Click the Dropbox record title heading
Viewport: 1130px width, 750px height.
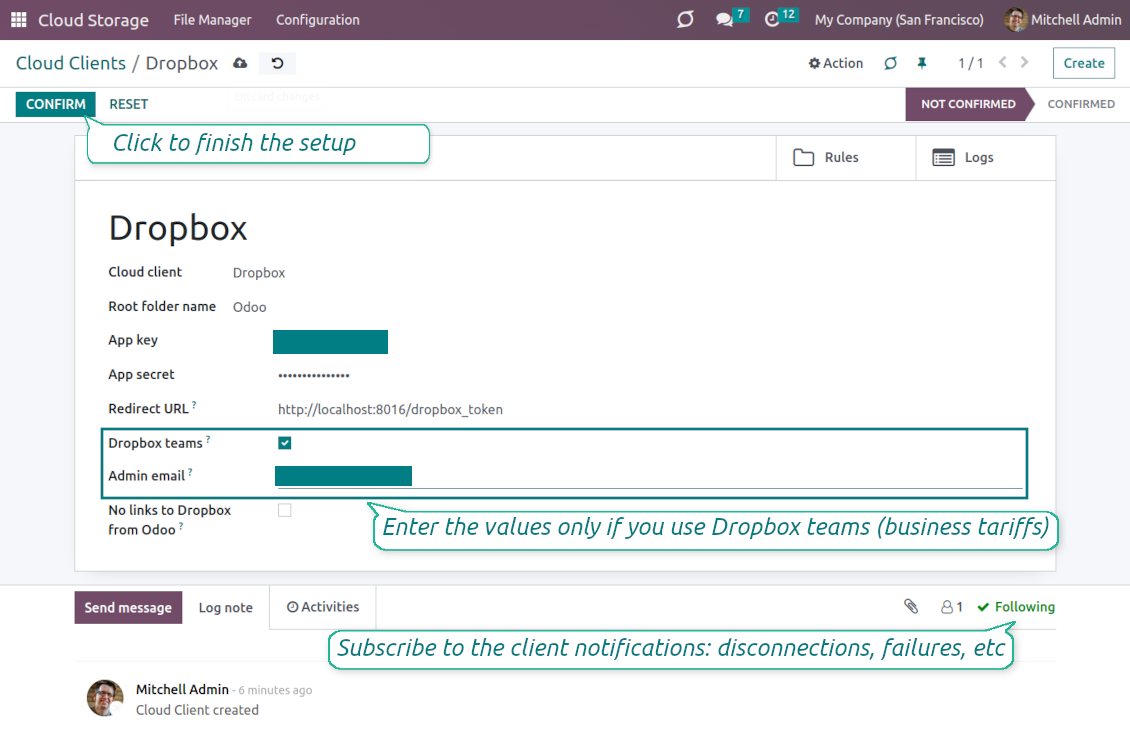click(x=178, y=228)
